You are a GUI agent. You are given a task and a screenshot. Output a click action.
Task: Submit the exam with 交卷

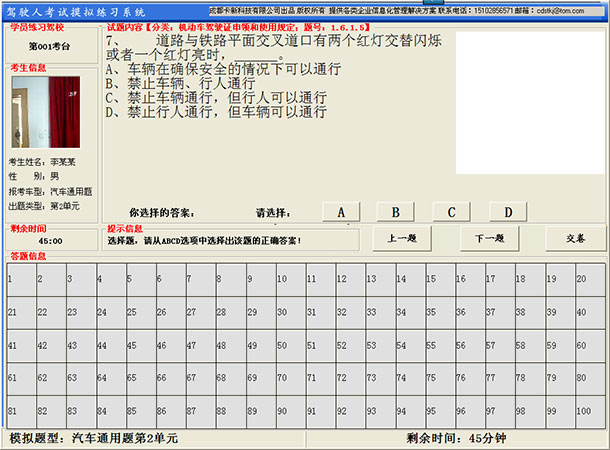575,238
